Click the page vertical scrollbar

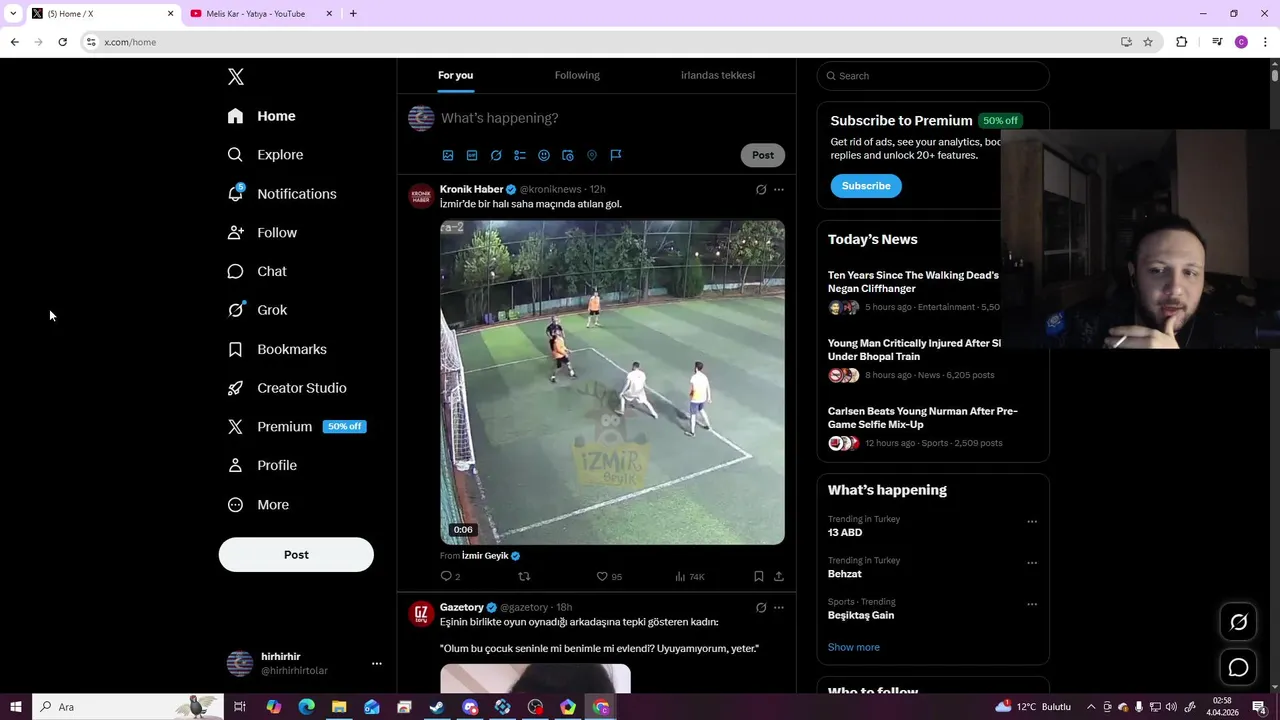[1275, 75]
